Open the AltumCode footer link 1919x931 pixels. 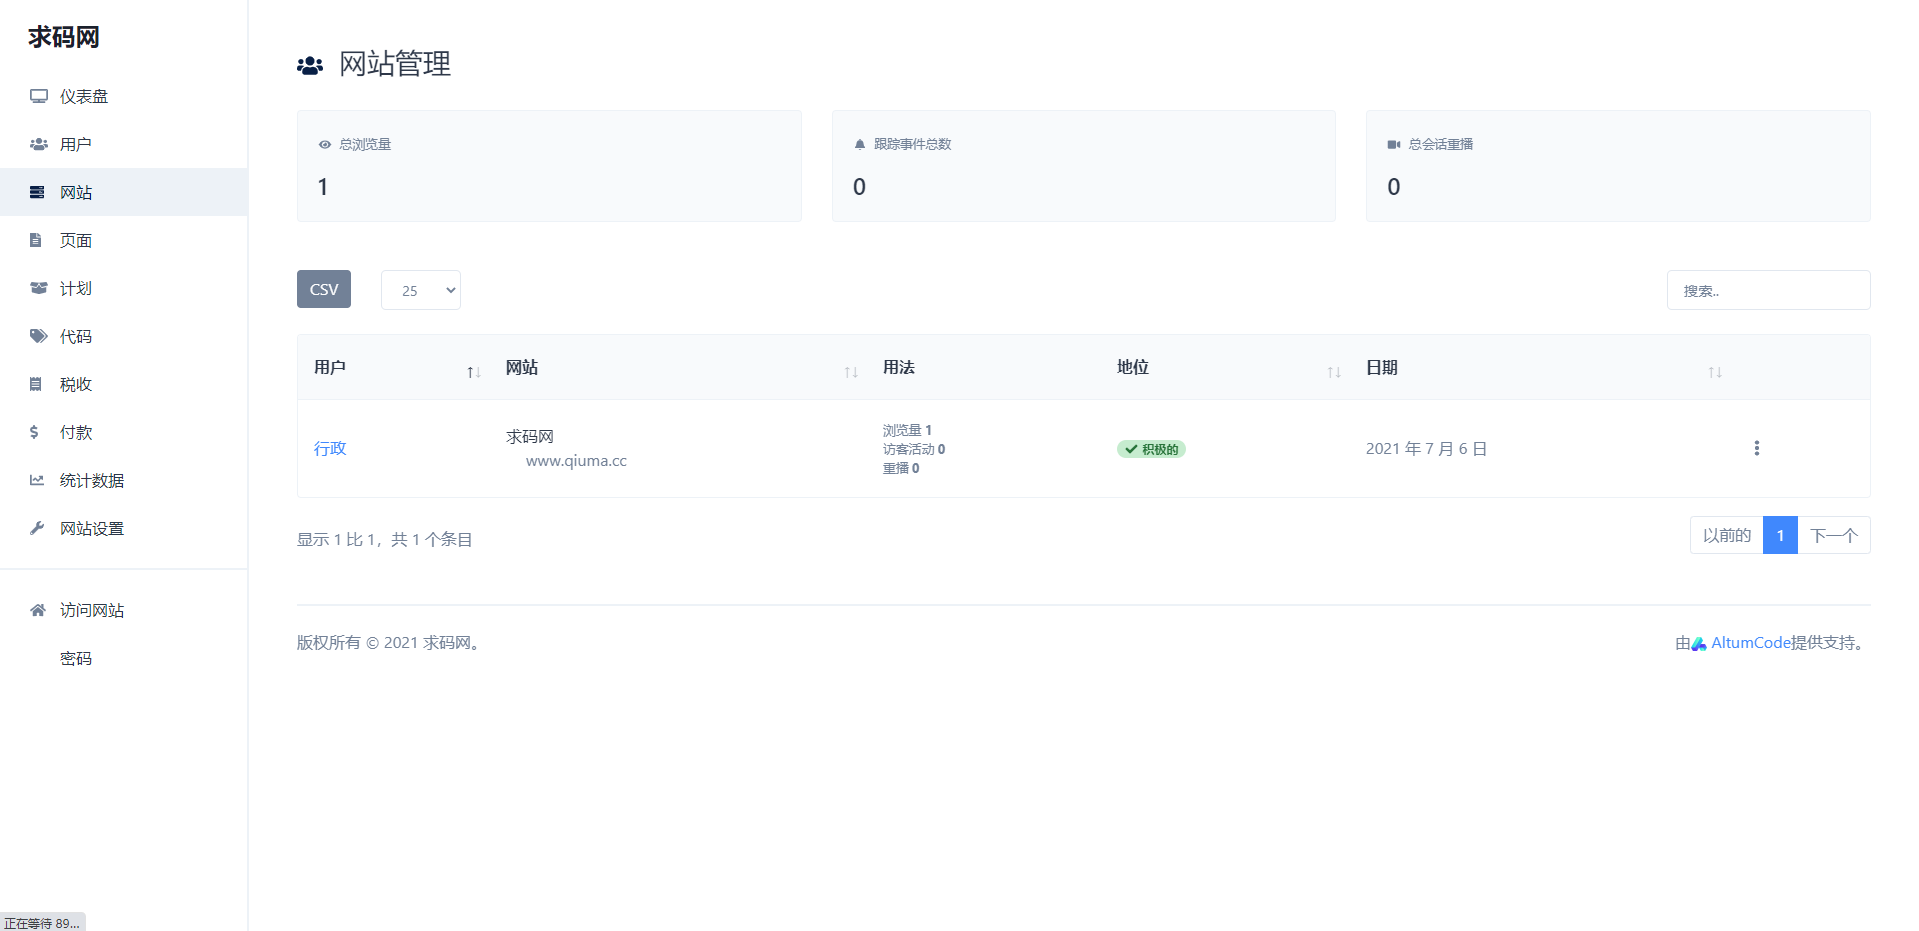pyautogui.click(x=1750, y=643)
